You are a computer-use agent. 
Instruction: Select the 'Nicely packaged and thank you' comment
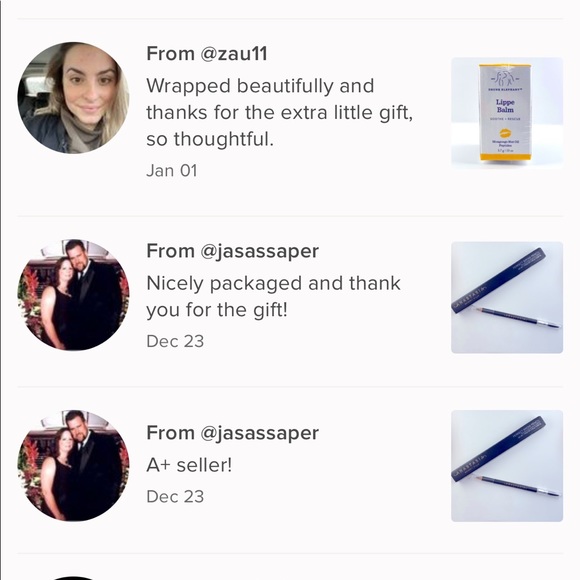click(273, 297)
